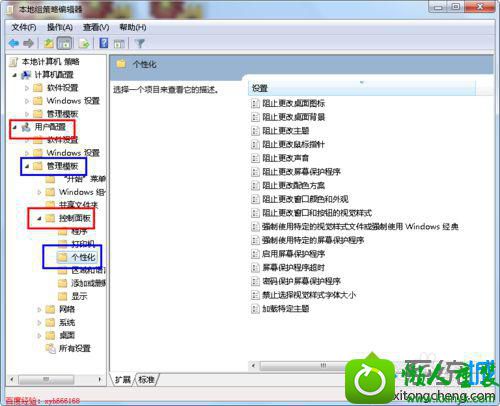
Task: Select policy 阻止更改窗口和按钮的视觉样式
Action: 317,213
